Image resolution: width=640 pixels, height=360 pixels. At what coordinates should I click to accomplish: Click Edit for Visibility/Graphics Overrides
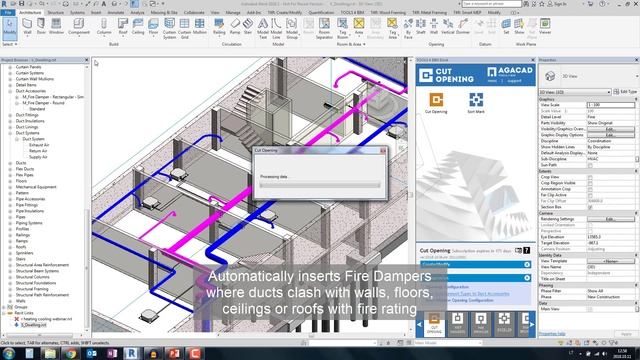click(611, 129)
